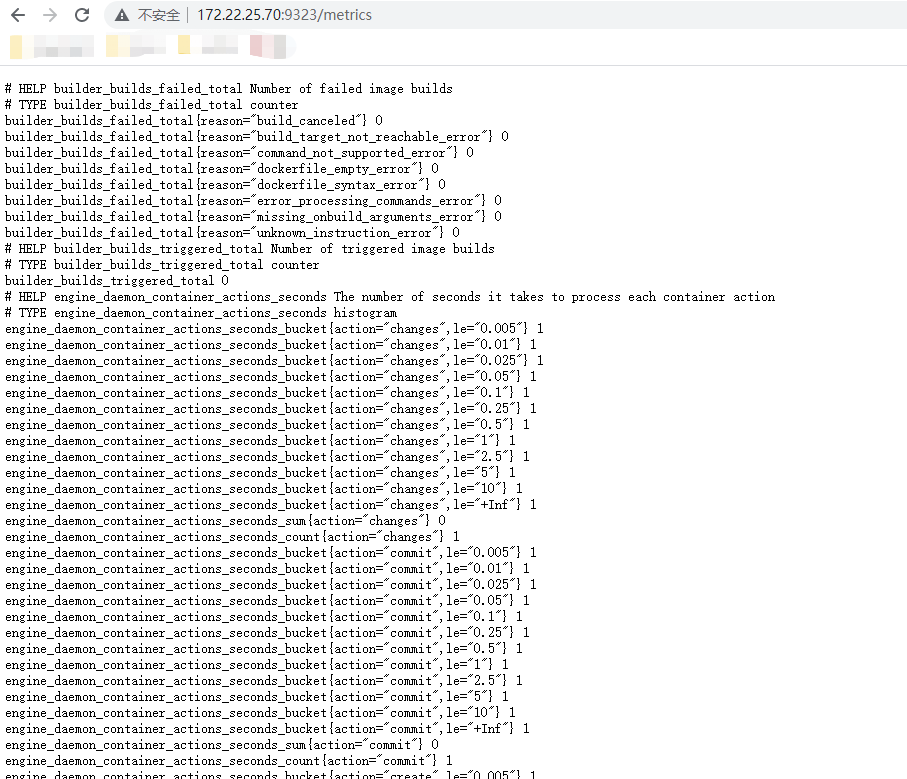This screenshot has width=907, height=779.
Task: Click the browser back arrow
Action: [18, 15]
